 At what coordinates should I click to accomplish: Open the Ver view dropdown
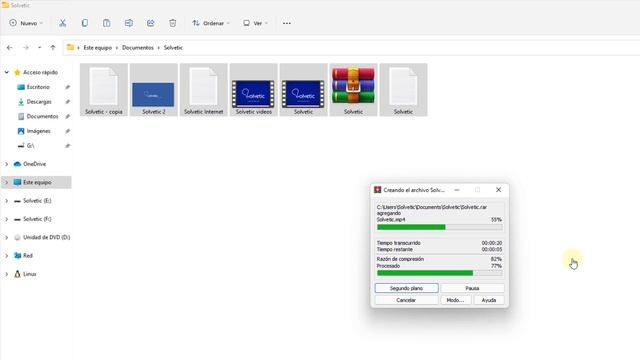(x=255, y=23)
